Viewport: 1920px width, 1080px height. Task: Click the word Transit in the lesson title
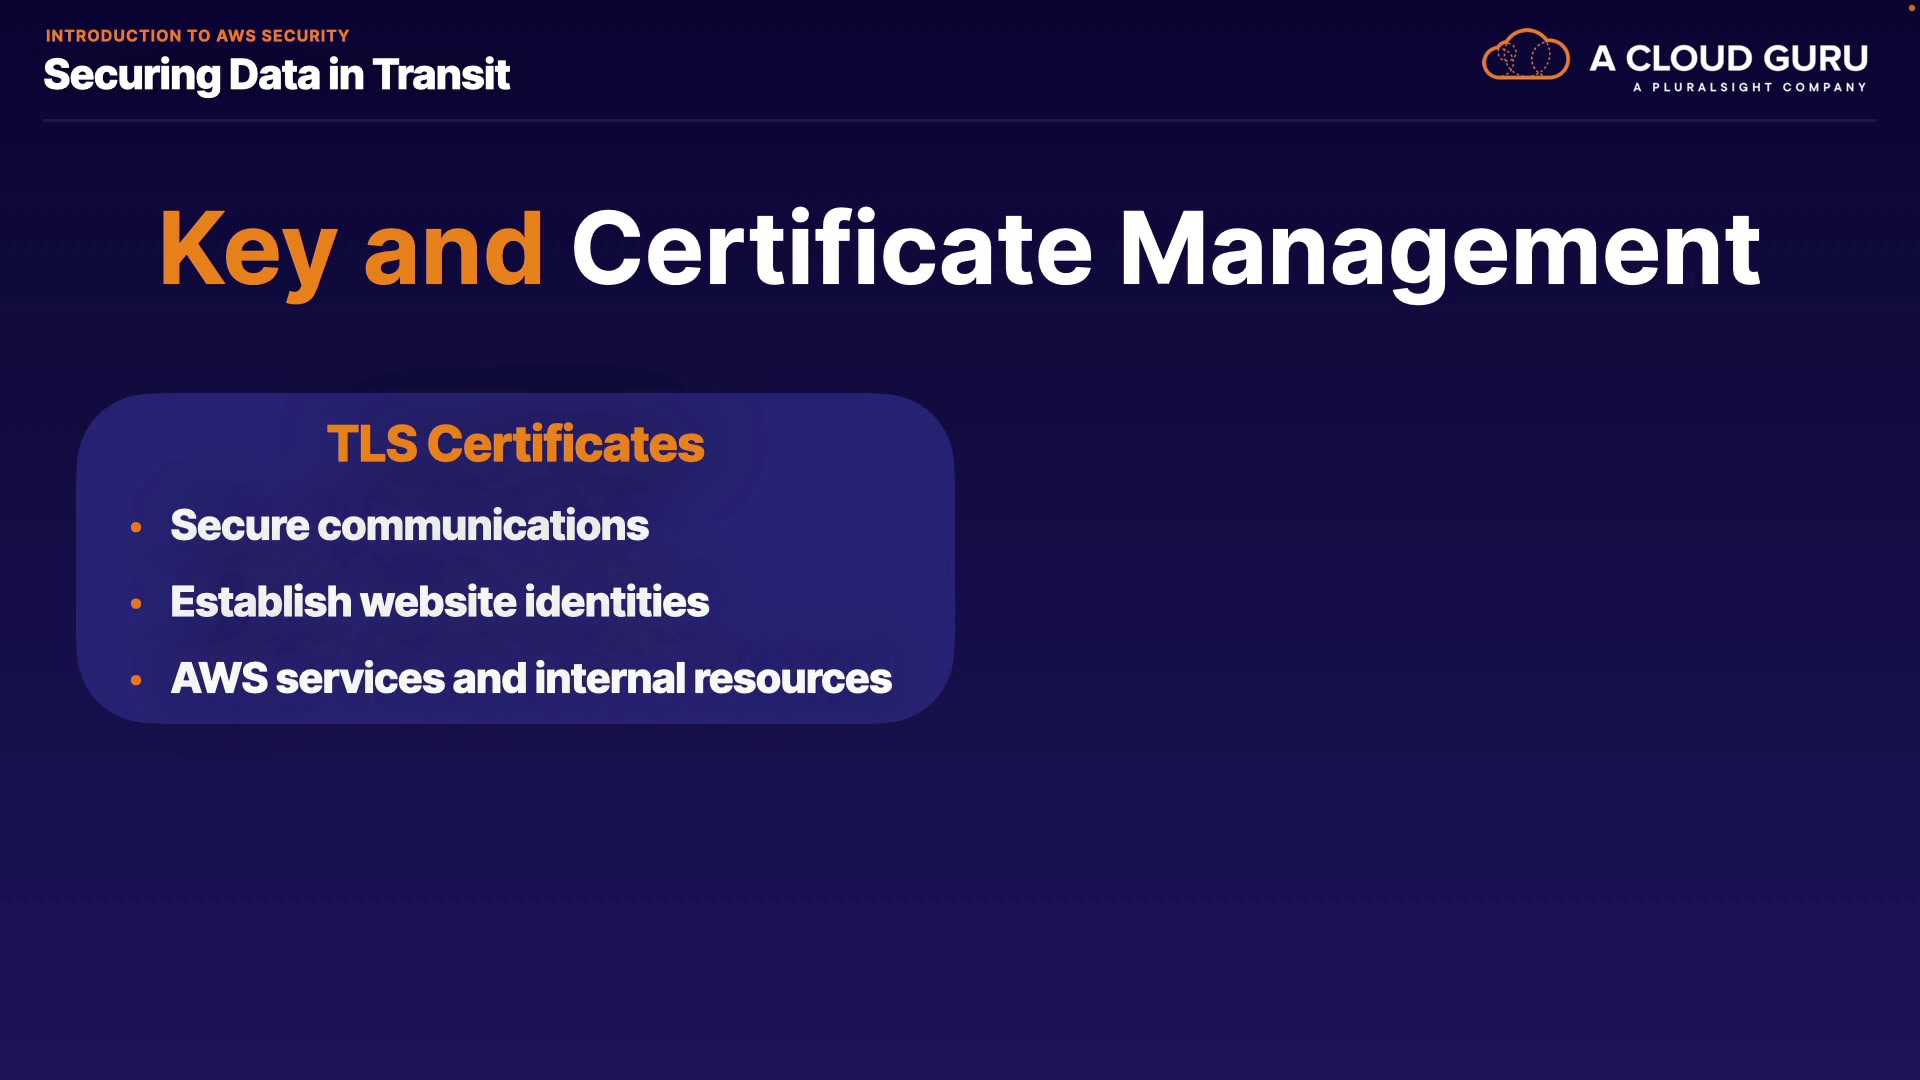pyautogui.click(x=440, y=75)
